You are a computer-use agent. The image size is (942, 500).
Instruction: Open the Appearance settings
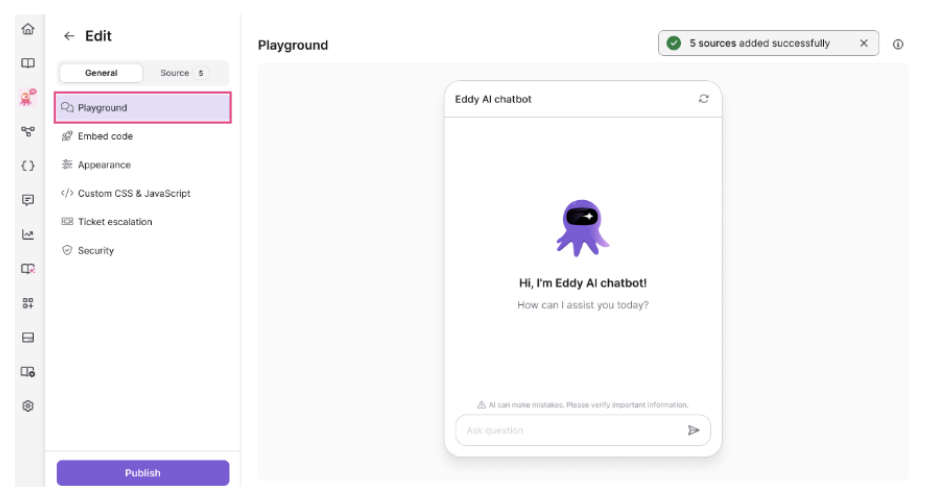coord(104,165)
